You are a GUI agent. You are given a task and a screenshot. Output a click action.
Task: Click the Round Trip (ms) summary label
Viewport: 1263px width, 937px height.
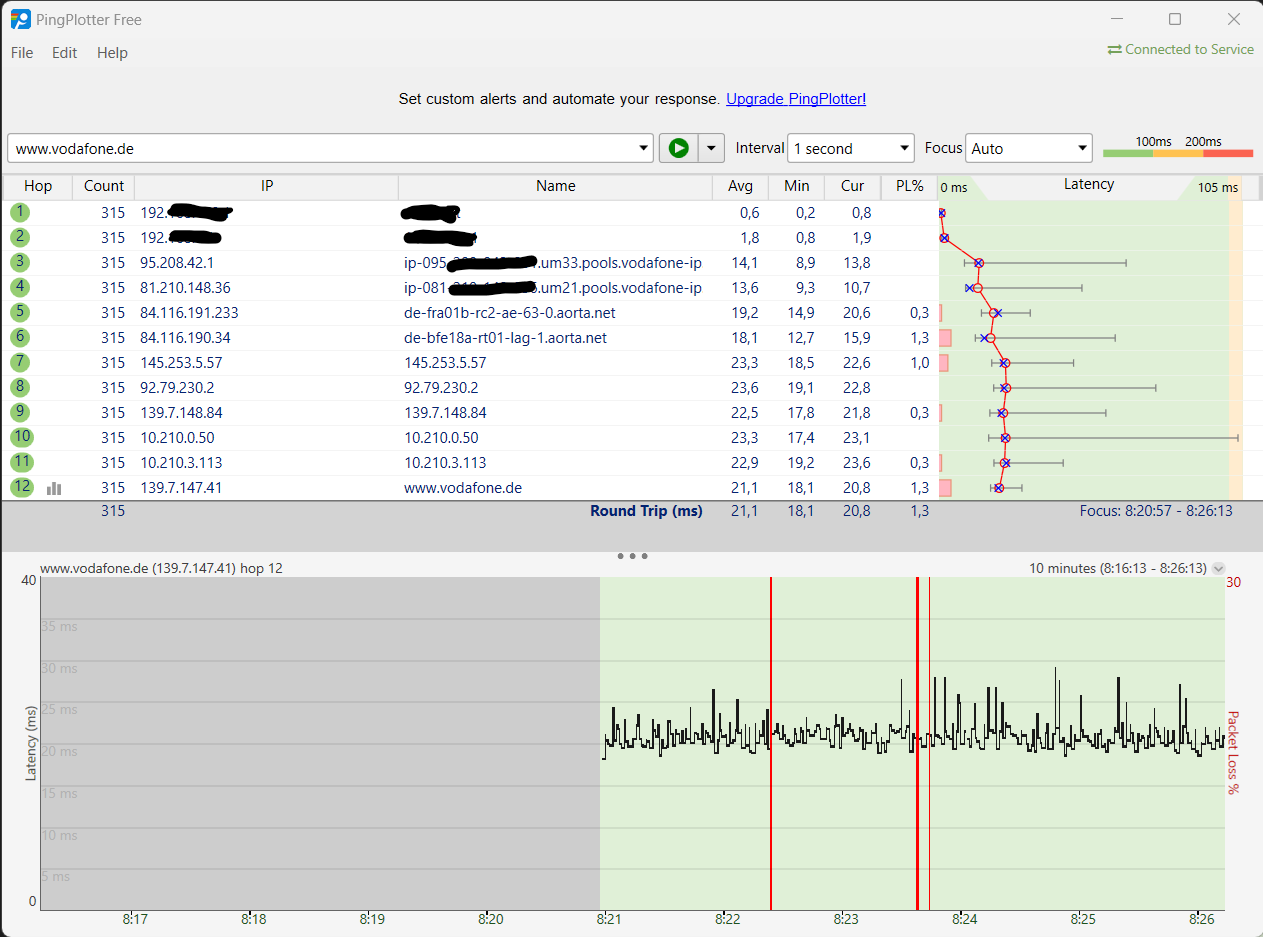[x=646, y=511]
